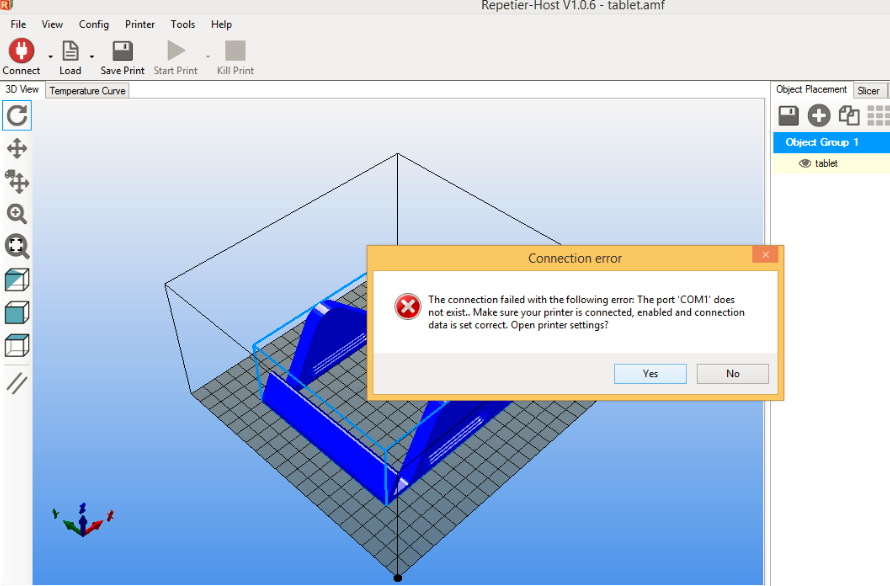Select the Move viewpoint arrows tool
This screenshot has height=586, width=890.
pyautogui.click(x=17, y=149)
